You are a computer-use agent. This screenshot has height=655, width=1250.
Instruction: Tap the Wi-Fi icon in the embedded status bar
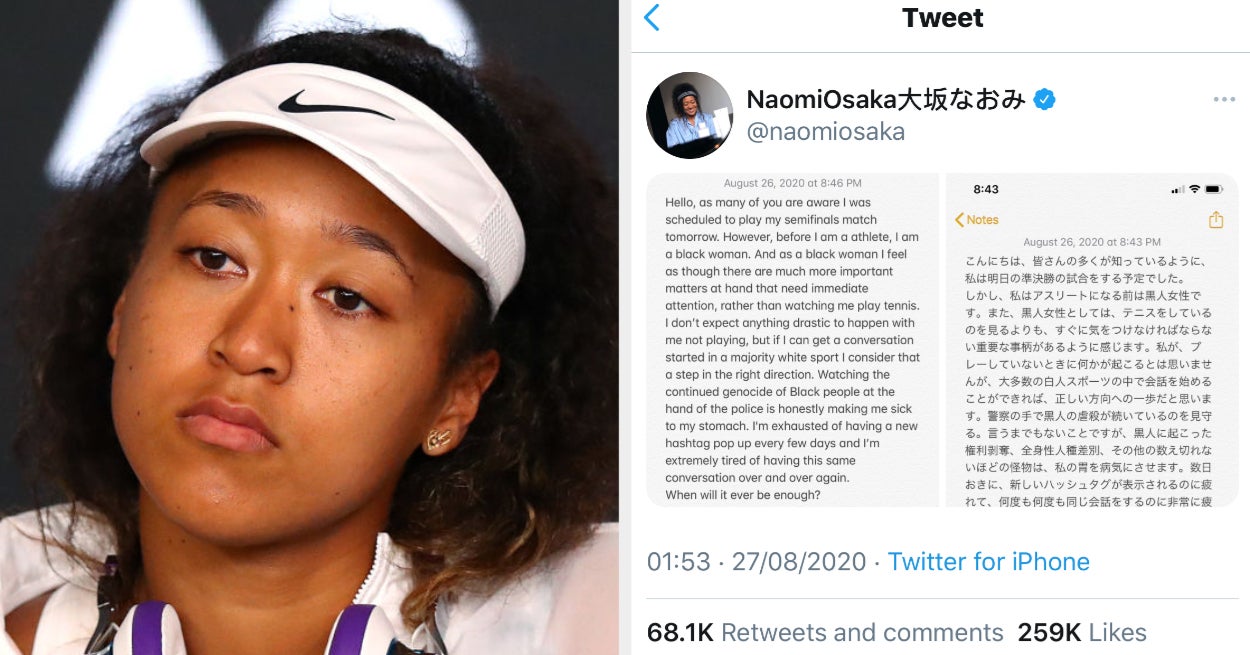pyautogui.click(x=1194, y=189)
